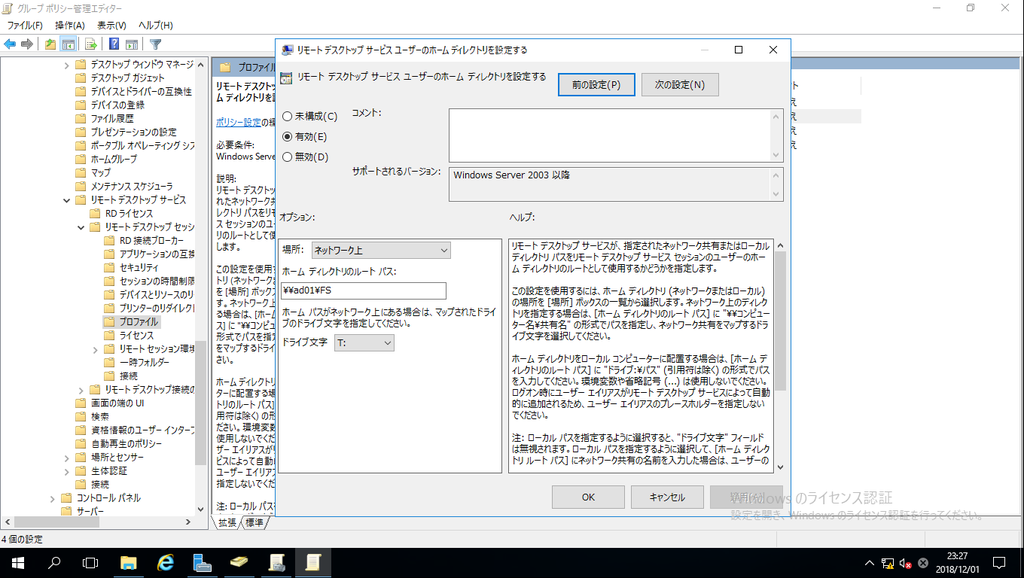Image resolution: width=1024 pixels, height=578 pixels.
Task: Select the up-folder icon in the toolbar
Action: click(x=48, y=43)
